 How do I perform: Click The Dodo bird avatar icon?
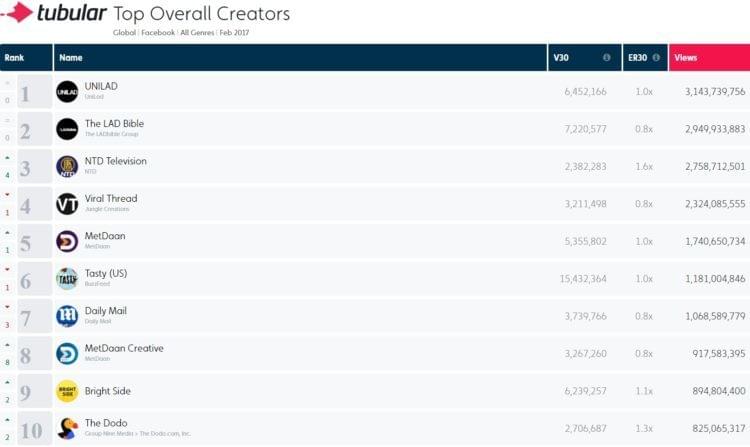(x=67, y=428)
